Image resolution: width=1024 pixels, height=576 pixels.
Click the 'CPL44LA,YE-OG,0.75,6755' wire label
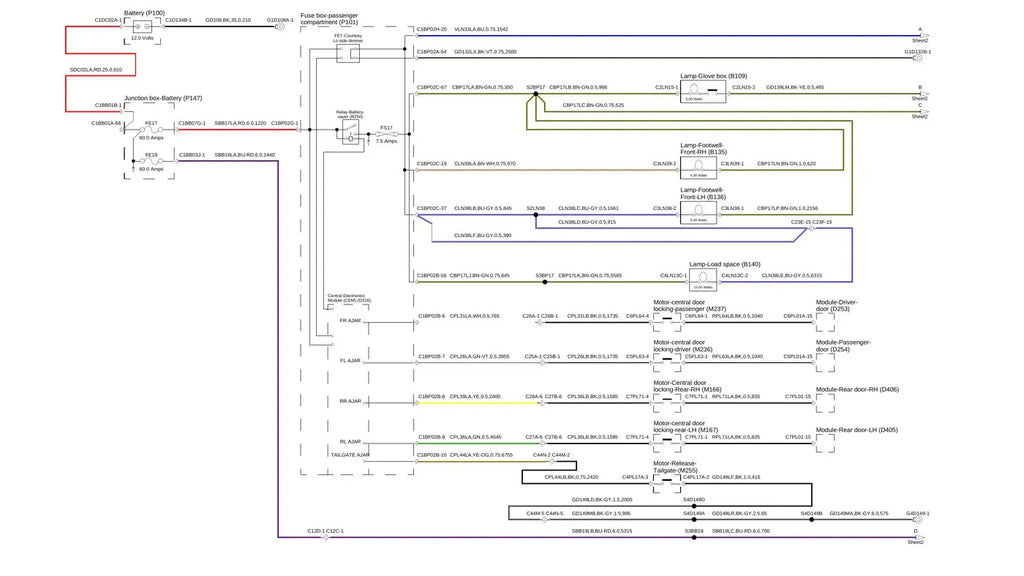coord(481,455)
